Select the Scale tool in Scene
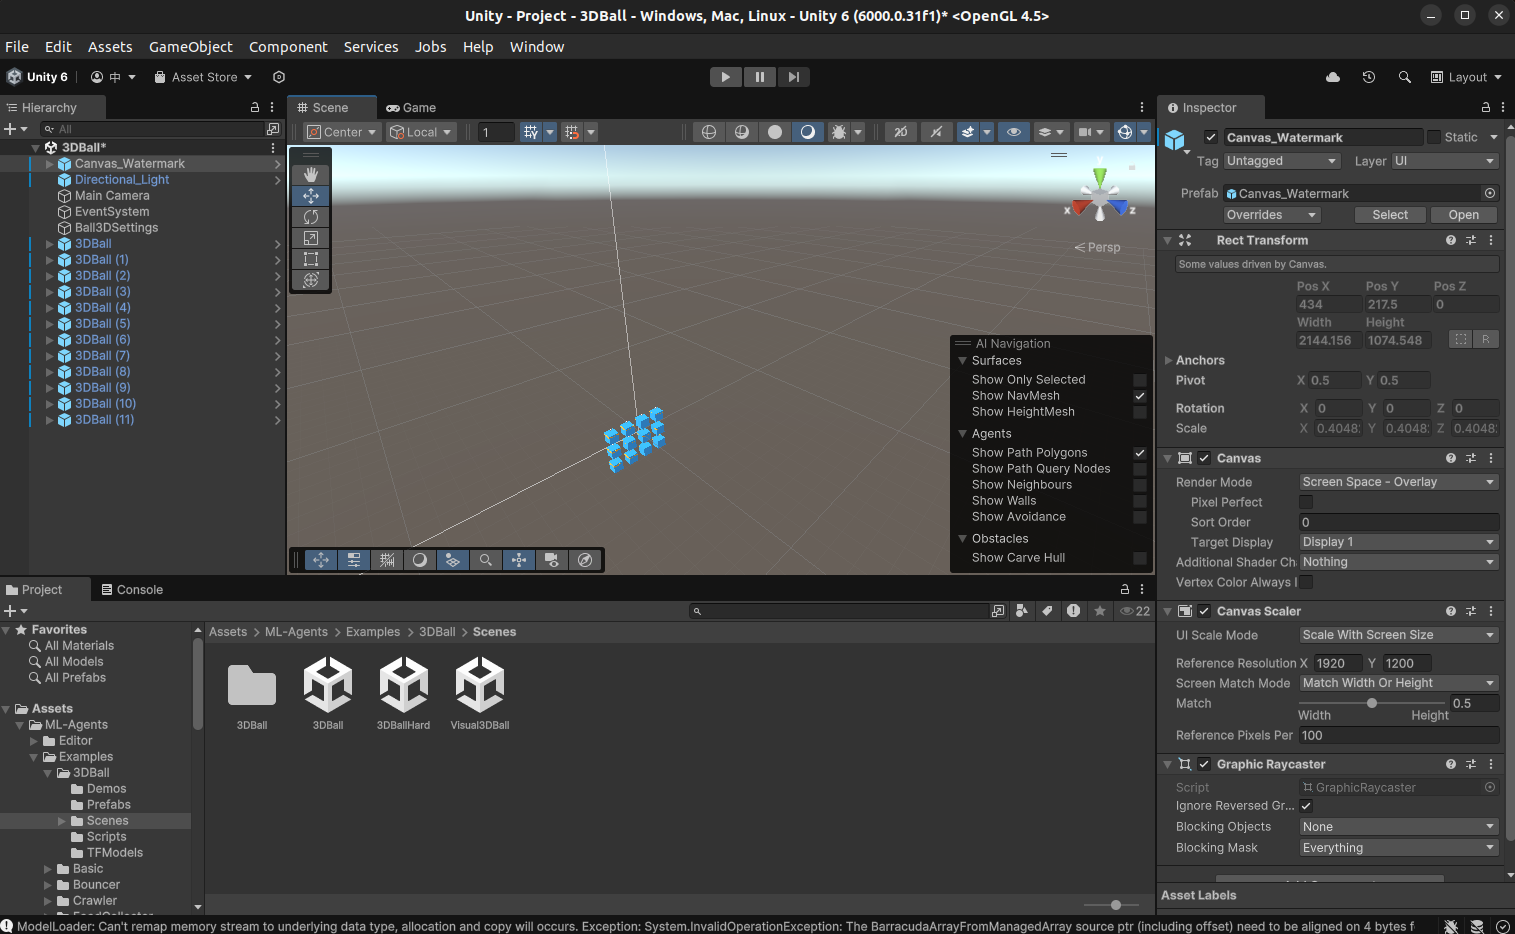This screenshot has width=1515, height=934. (x=311, y=238)
